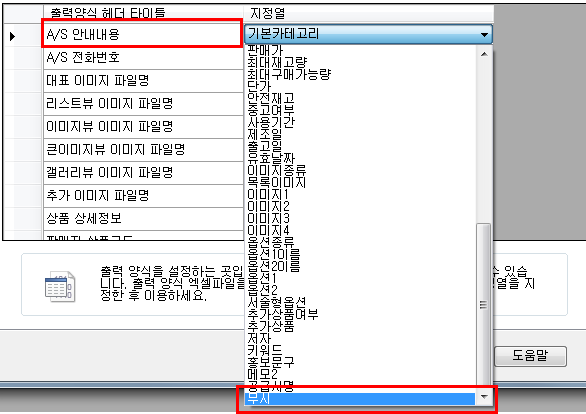The height and width of the screenshot is (414, 586).
Task: Select 옵션종류 in dropdown list
Action: [271, 242]
